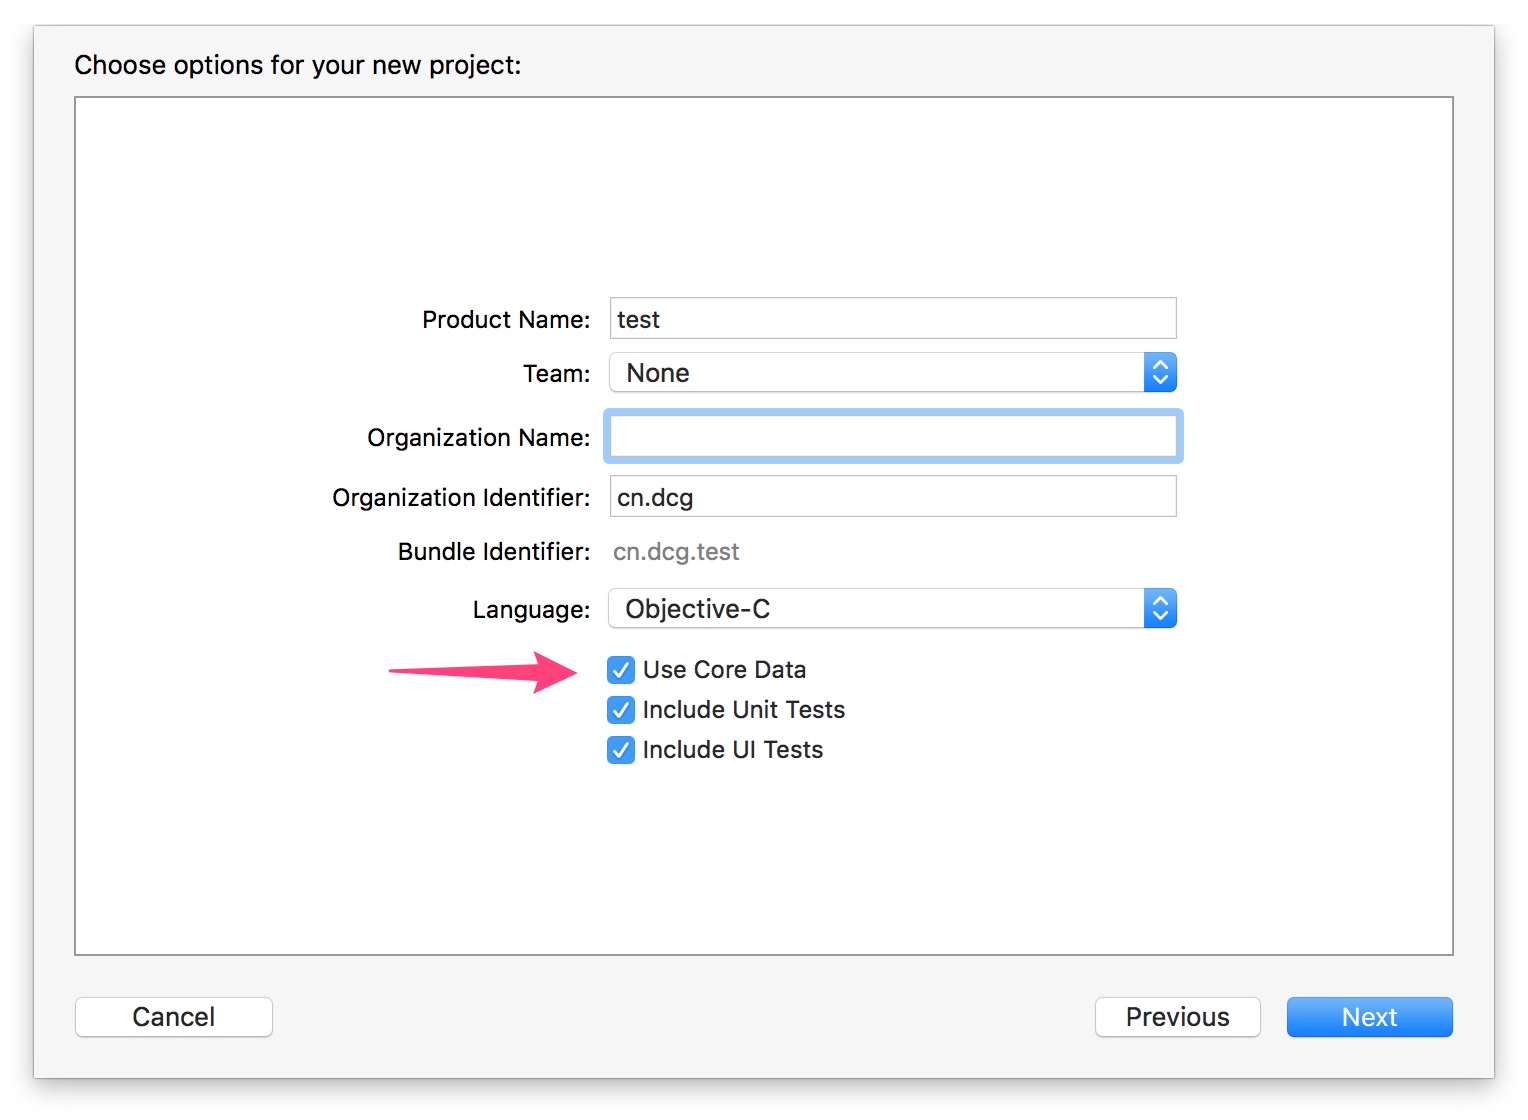Screen dimensions: 1528x1120
Task: Edit the Organization Identifier field
Action: click(893, 496)
